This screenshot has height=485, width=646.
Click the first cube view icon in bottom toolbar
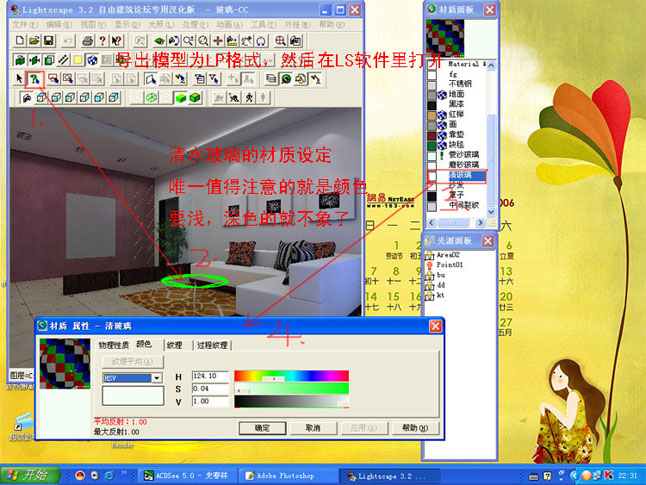pos(42,98)
